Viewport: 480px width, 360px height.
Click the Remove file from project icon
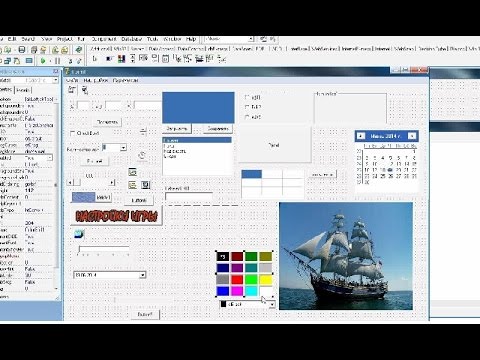(65, 50)
